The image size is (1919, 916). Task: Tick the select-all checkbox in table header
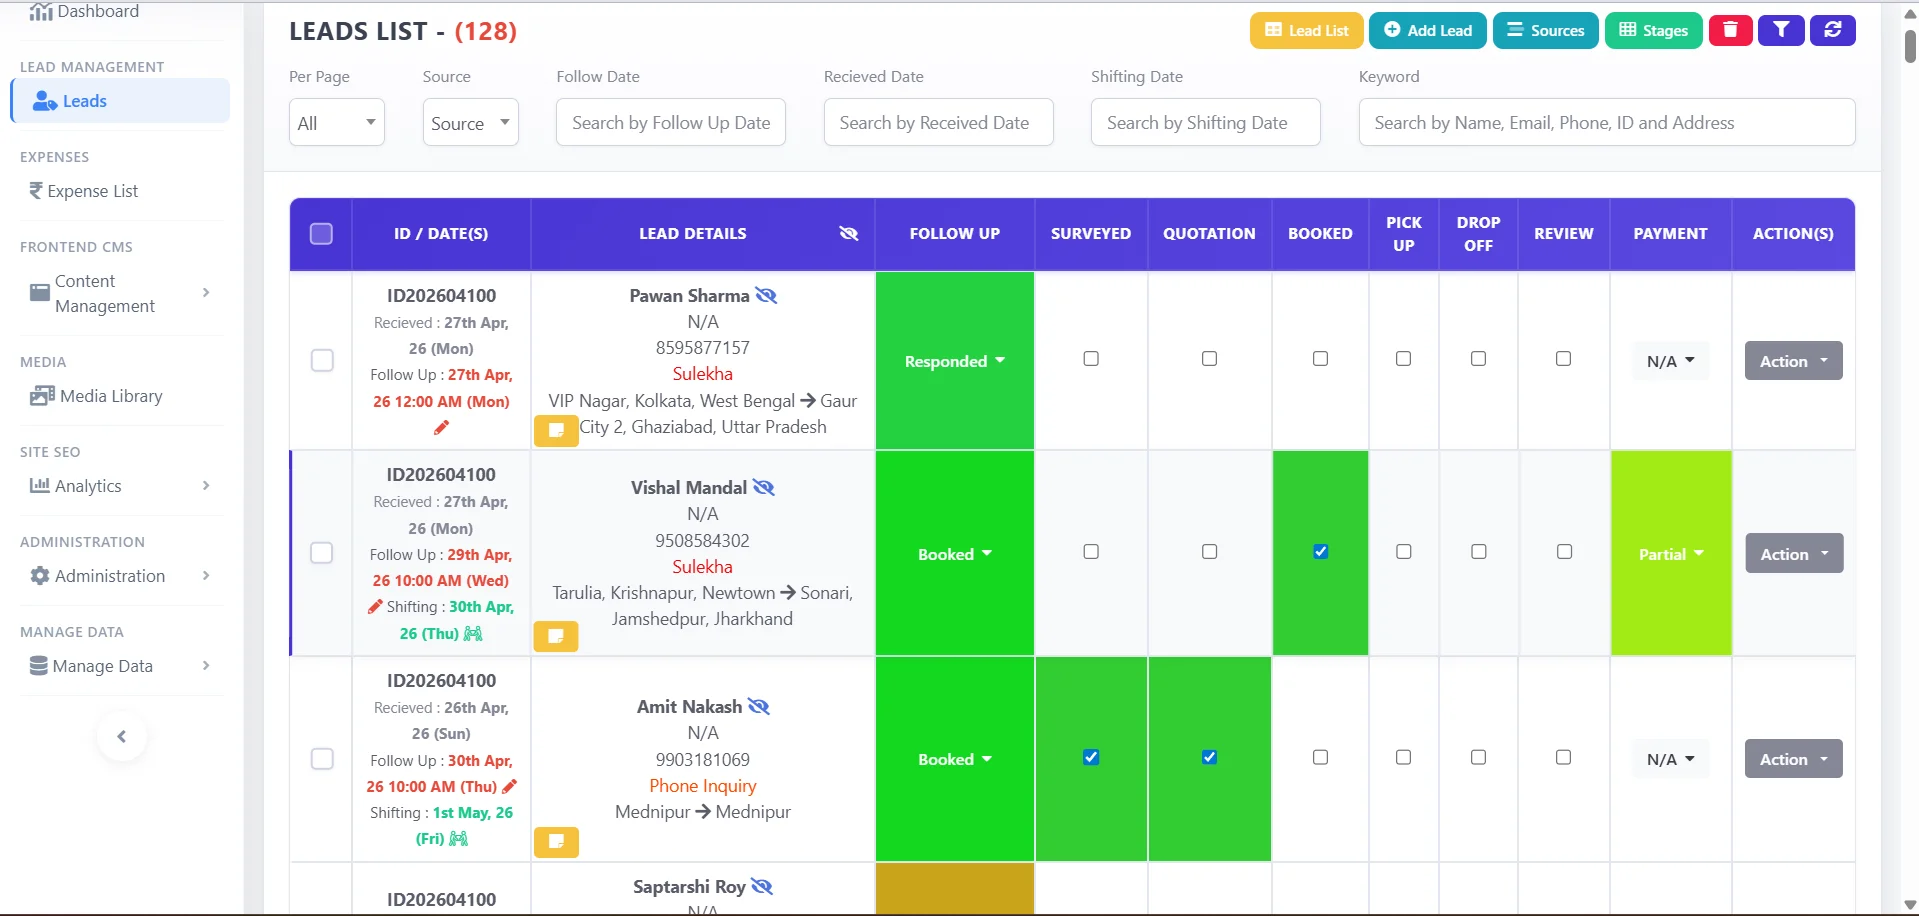pyautogui.click(x=321, y=234)
